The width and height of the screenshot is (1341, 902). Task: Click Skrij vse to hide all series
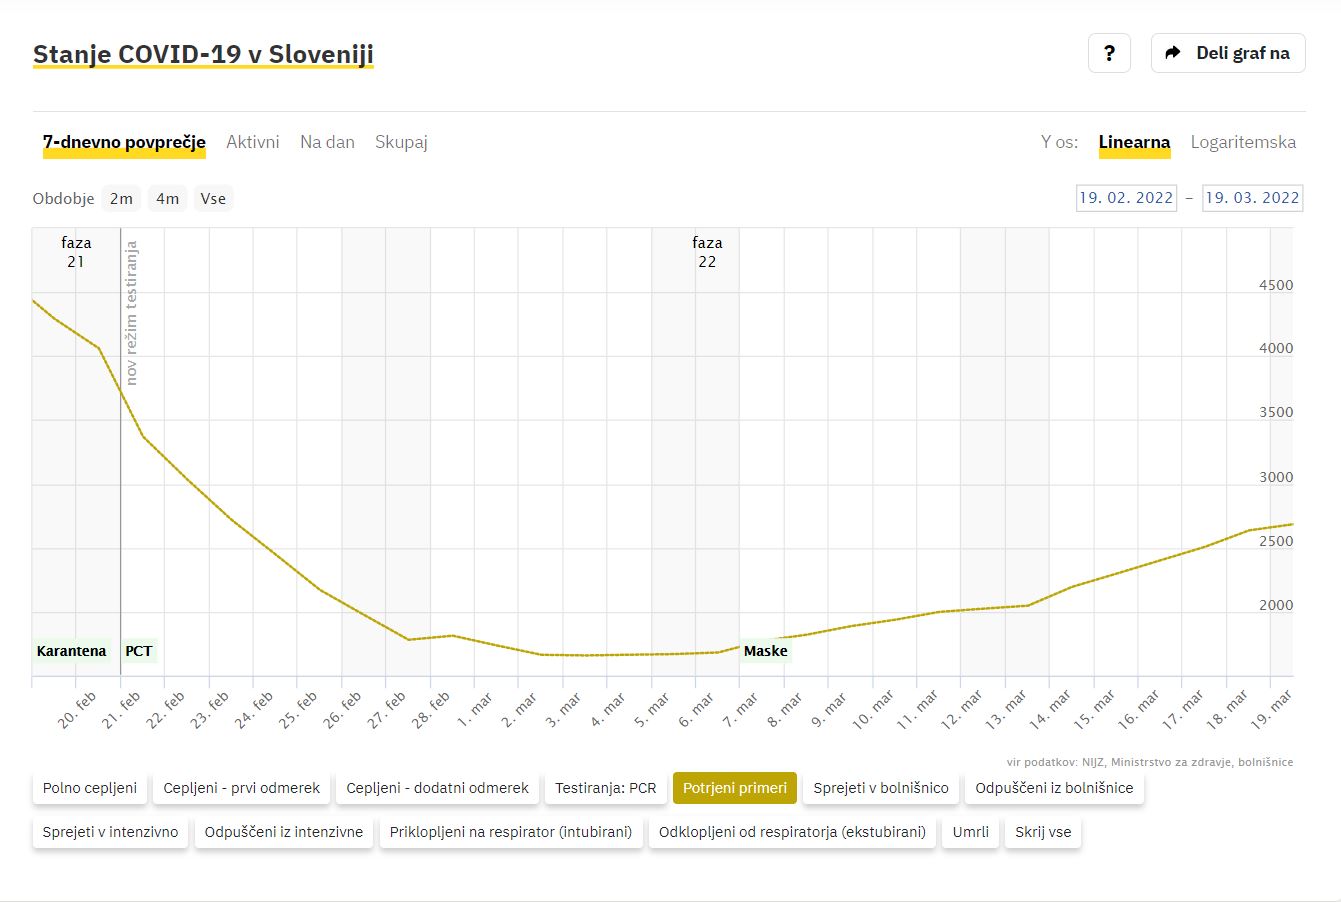tap(1043, 832)
